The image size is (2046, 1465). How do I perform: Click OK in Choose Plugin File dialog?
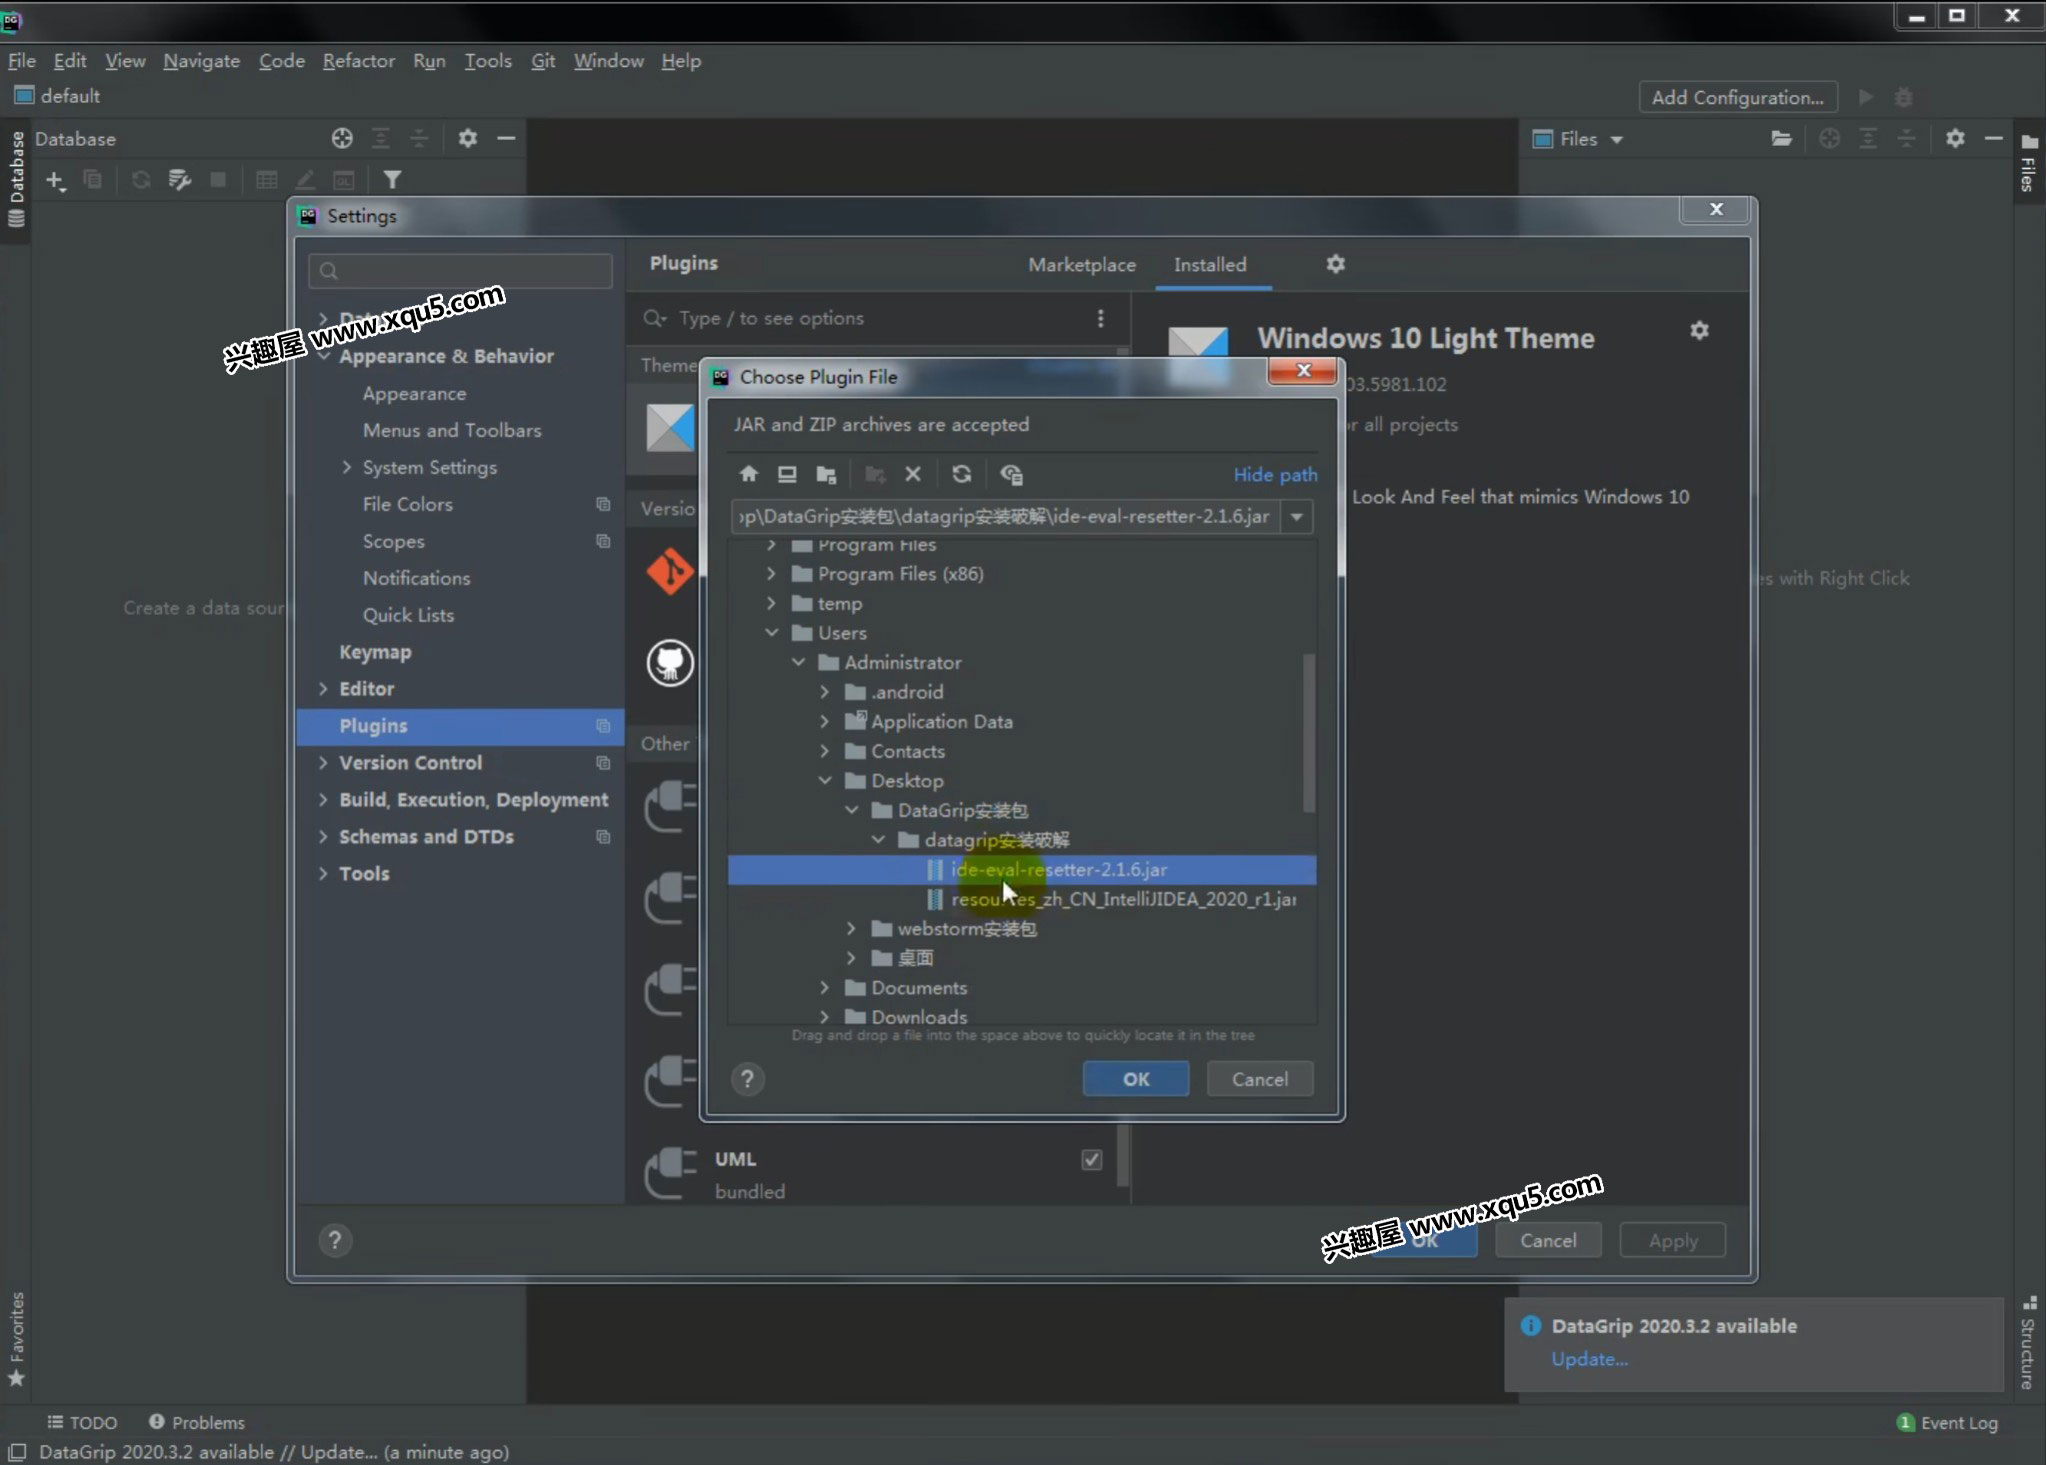(1135, 1079)
